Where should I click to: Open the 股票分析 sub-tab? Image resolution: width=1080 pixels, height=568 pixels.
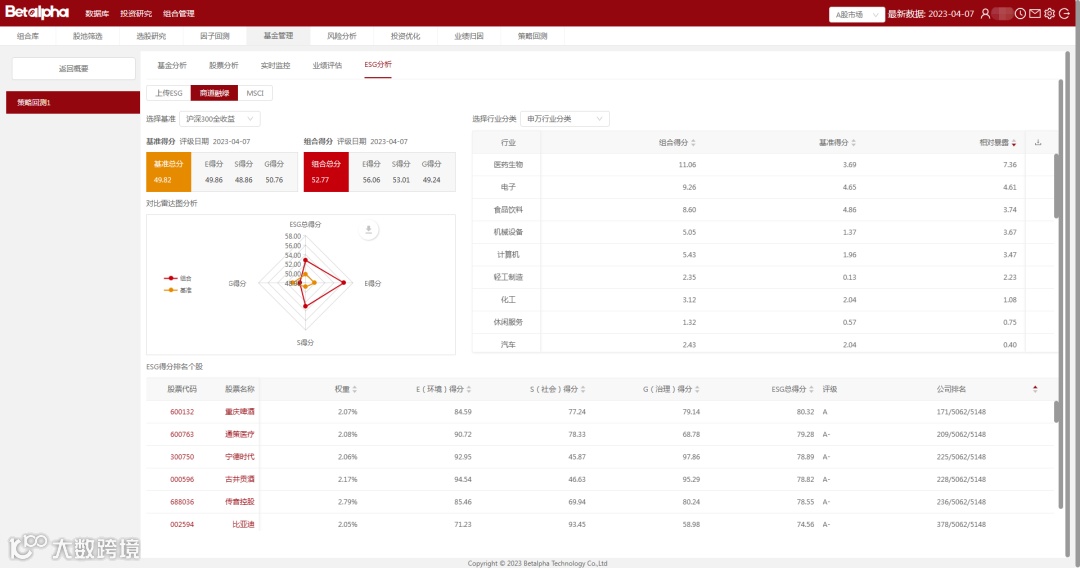coord(223,65)
